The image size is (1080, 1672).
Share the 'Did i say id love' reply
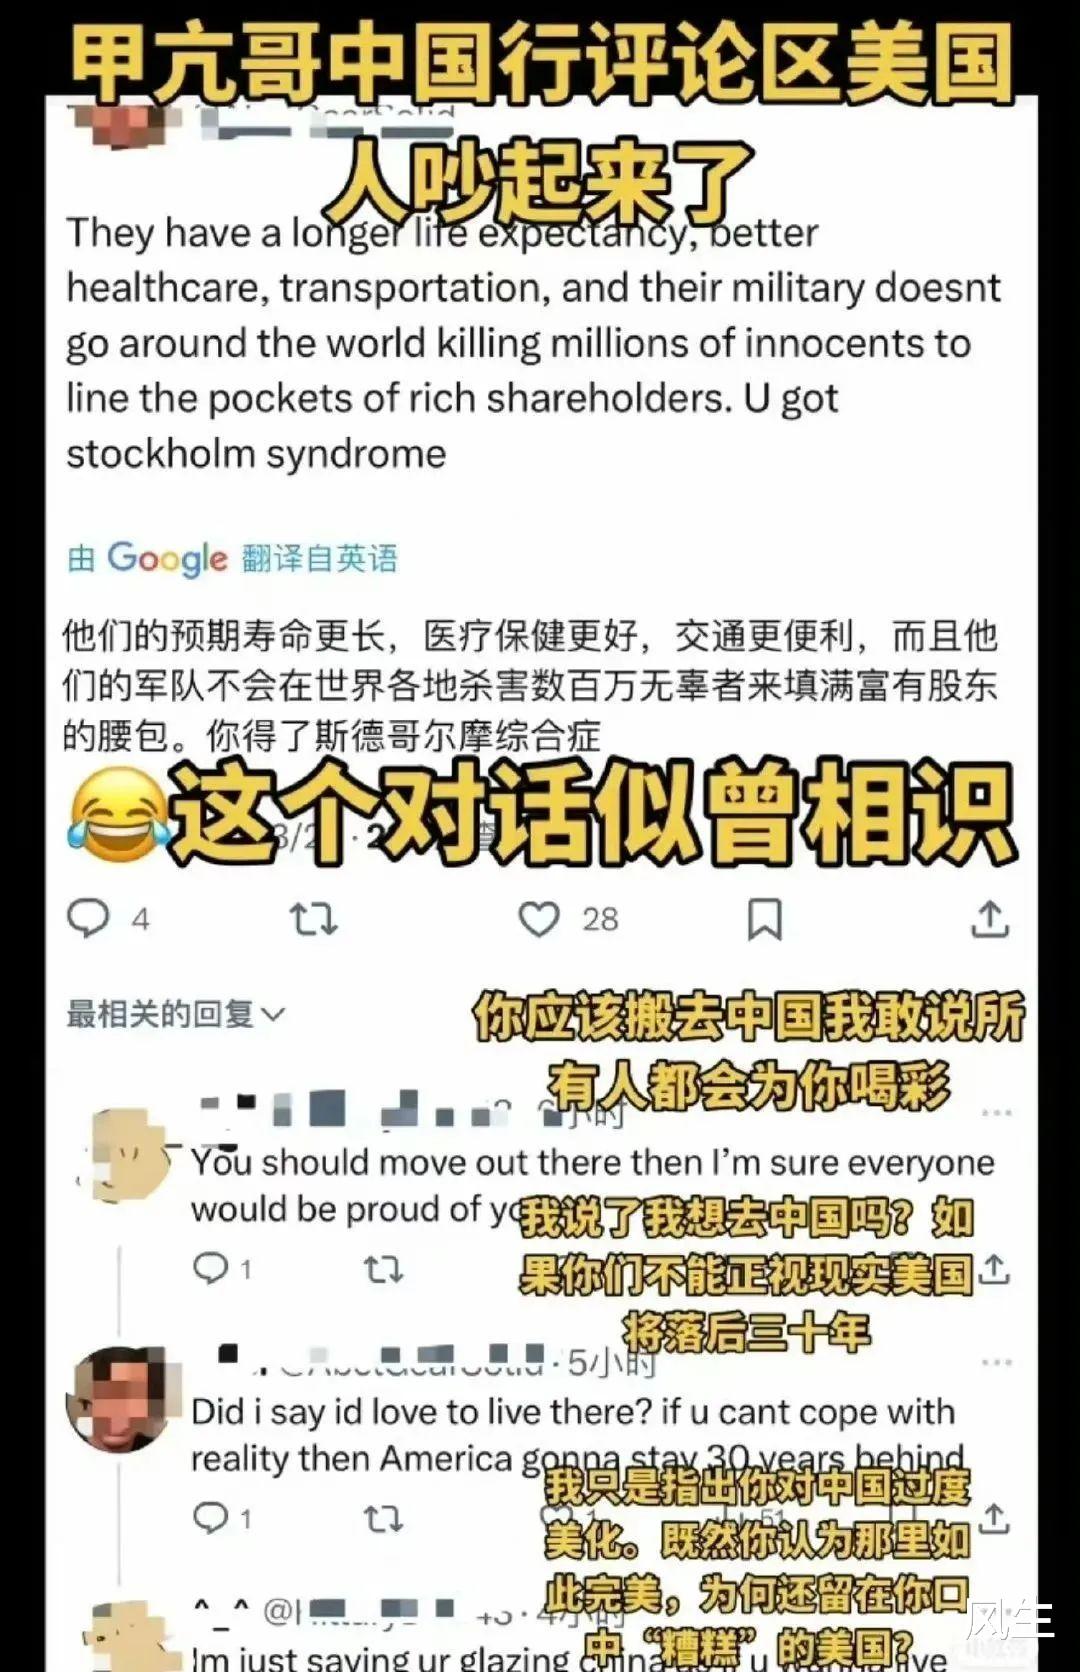point(993,1518)
